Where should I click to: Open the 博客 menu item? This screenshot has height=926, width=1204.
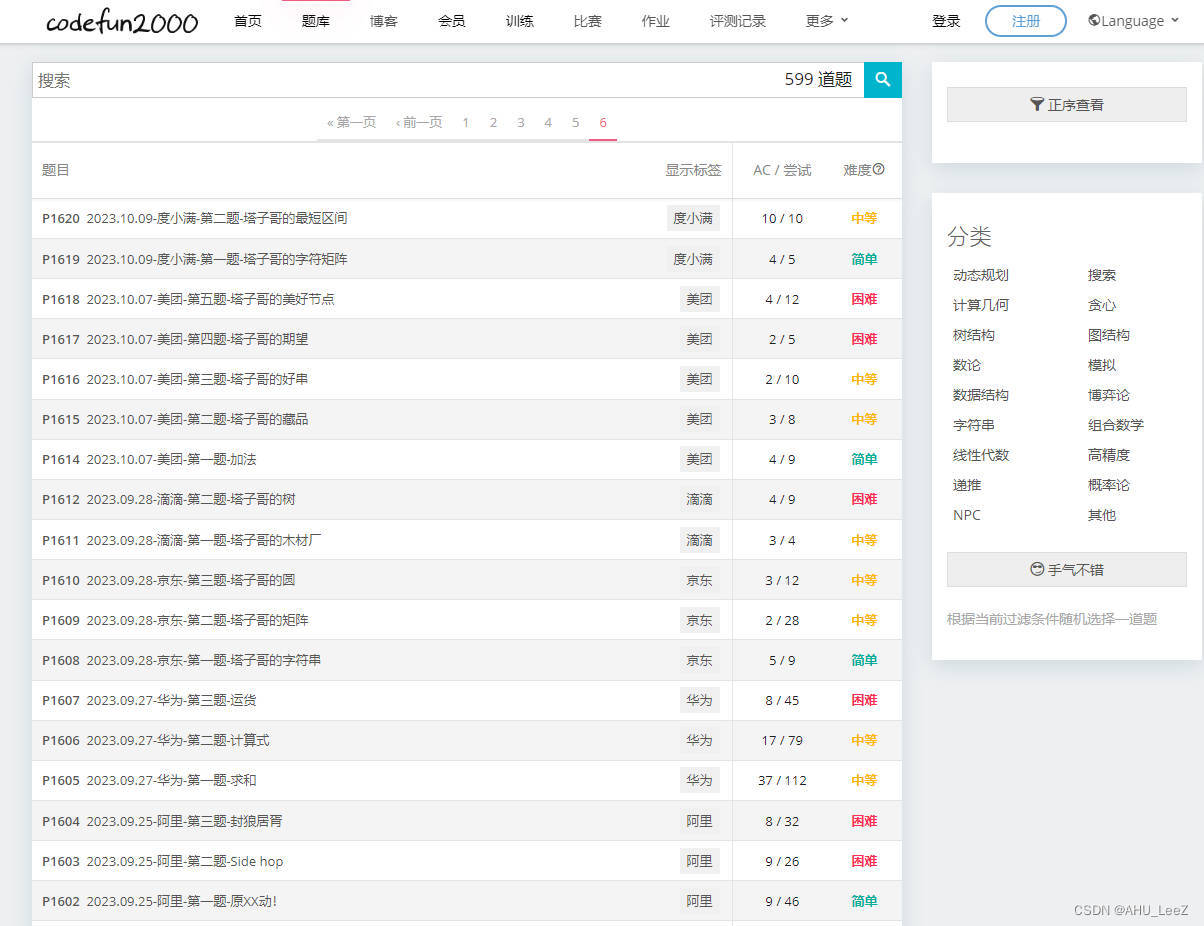tap(384, 21)
